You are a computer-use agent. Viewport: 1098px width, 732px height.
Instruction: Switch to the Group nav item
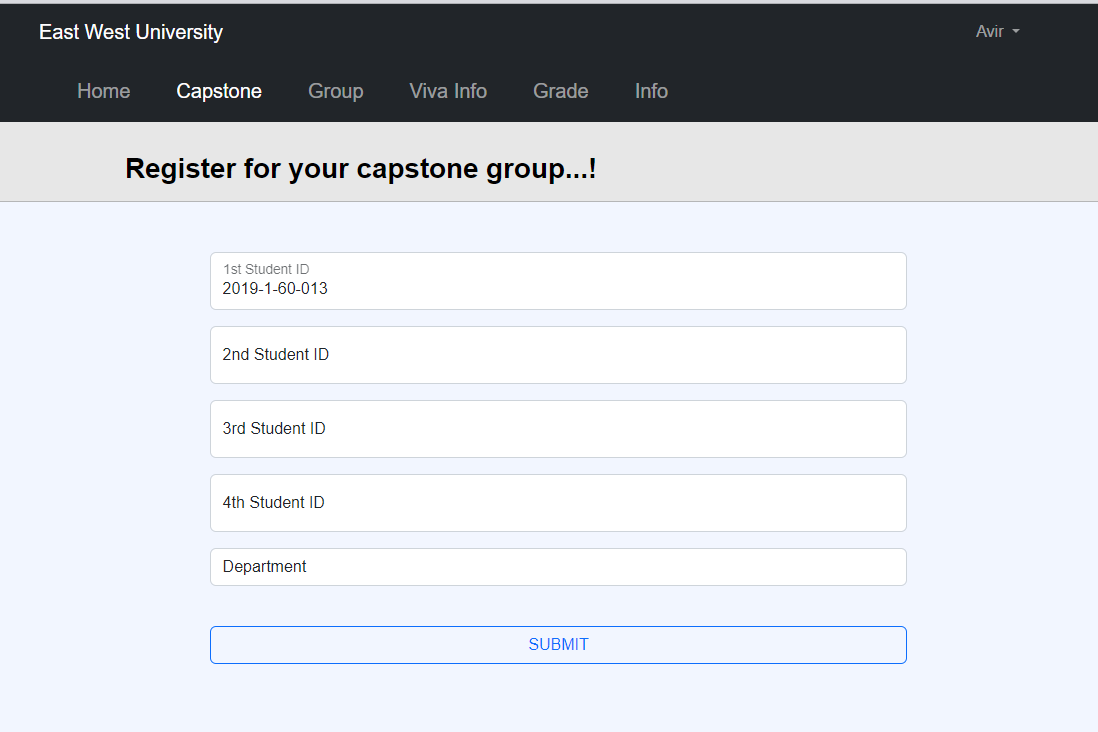pyautogui.click(x=335, y=91)
